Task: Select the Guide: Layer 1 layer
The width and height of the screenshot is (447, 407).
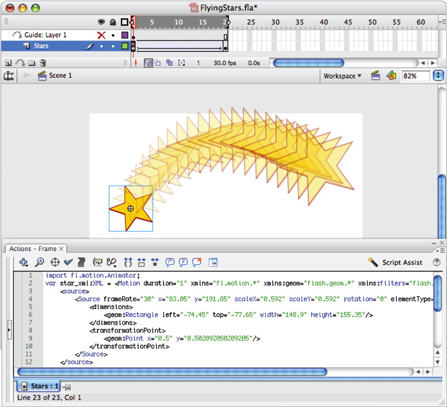Action: (45, 35)
